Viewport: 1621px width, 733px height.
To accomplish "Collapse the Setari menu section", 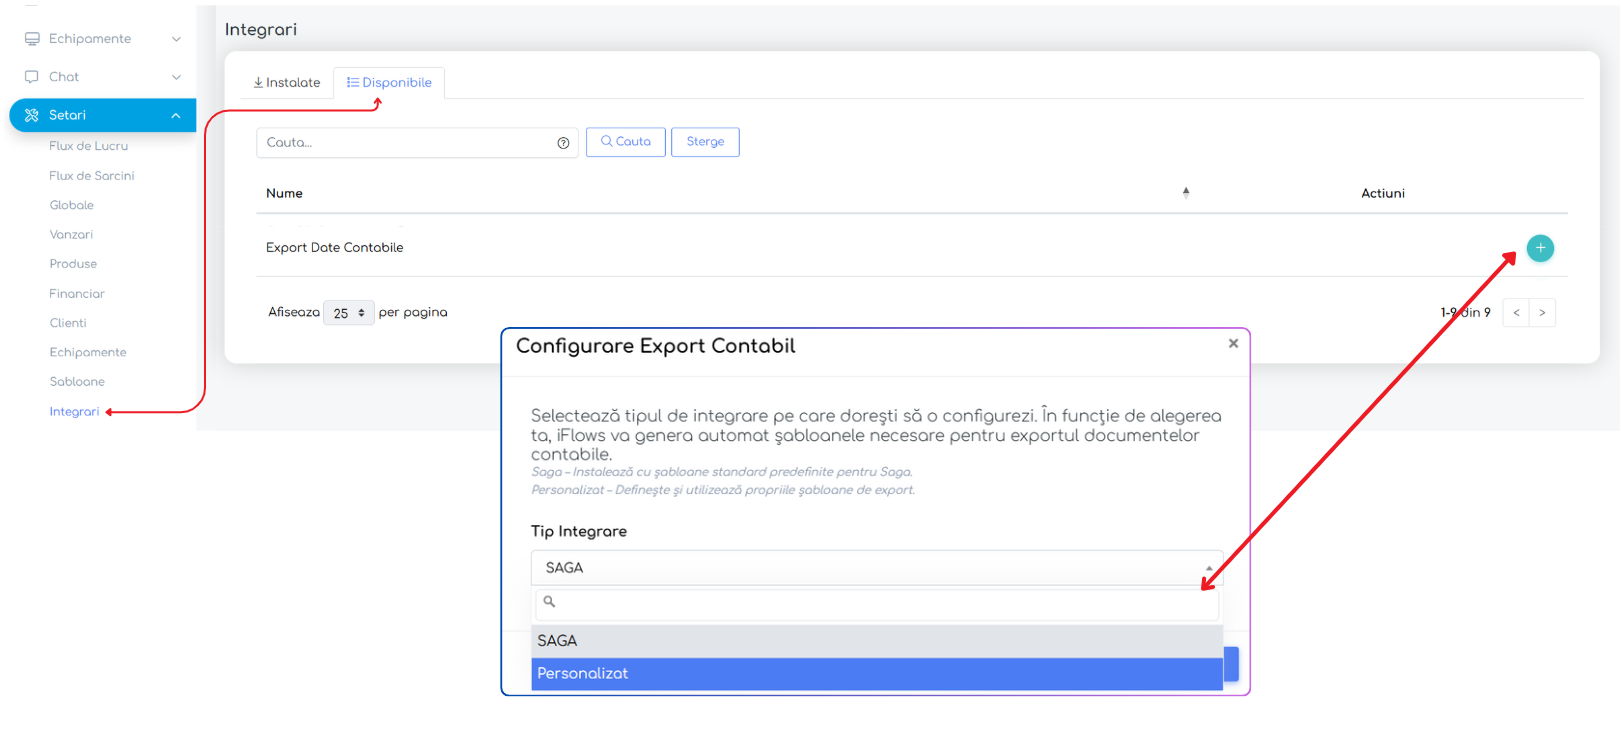I will (x=176, y=115).
